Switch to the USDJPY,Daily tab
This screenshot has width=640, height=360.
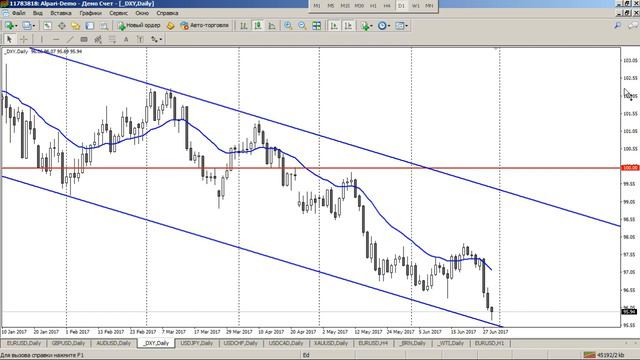(x=197, y=343)
